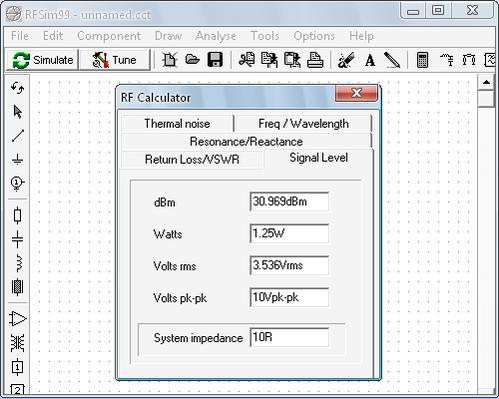Screen dimensions: 499x399
Task: Cut selection with scissors icon
Action: click(247, 60)
